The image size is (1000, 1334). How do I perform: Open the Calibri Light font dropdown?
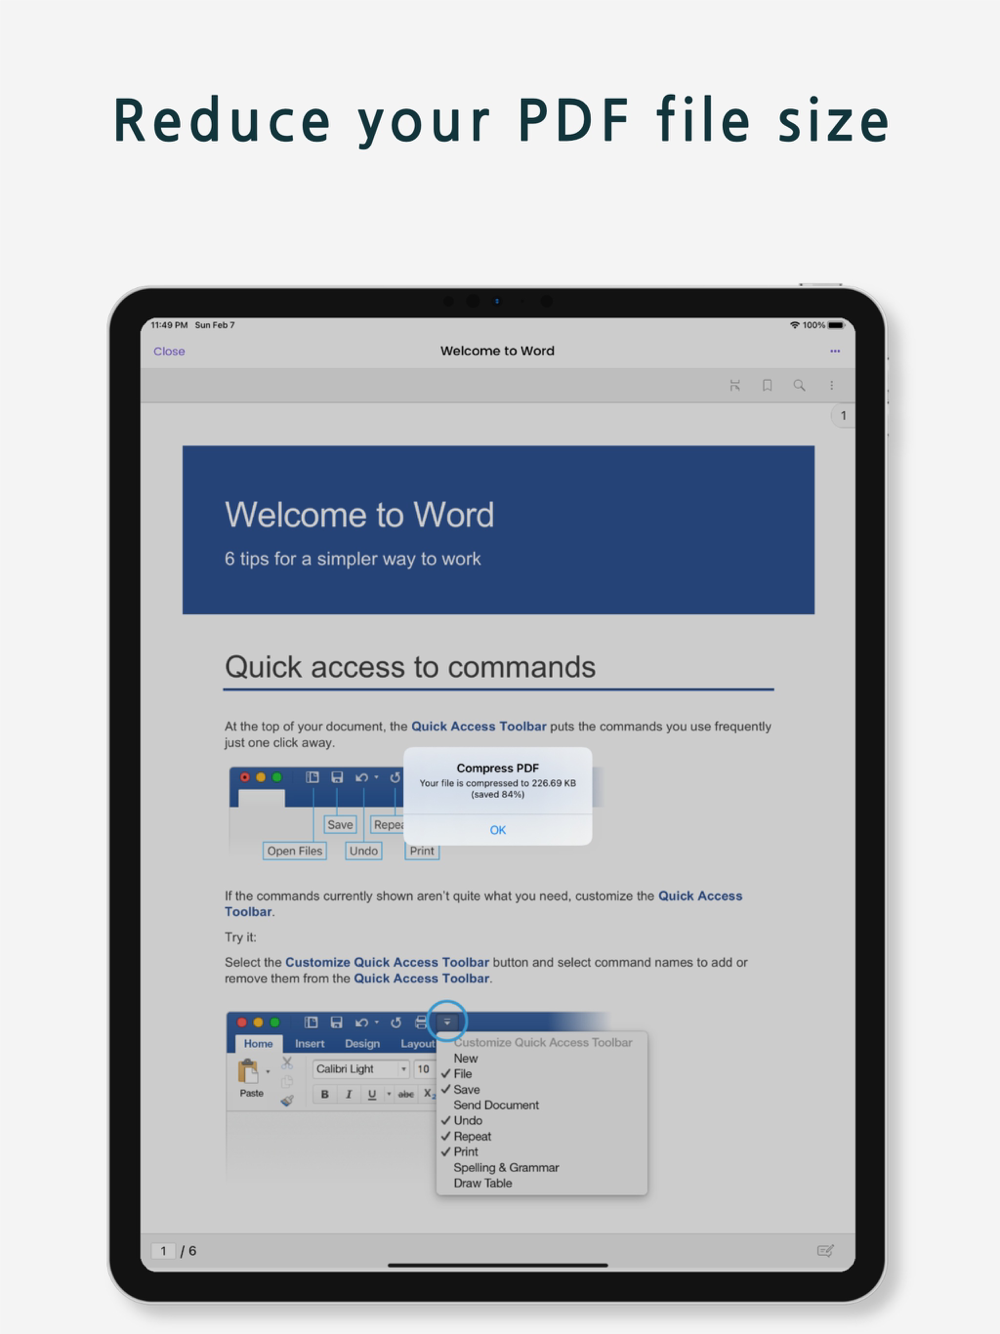pyautogui.click(x=361, y=1069)
